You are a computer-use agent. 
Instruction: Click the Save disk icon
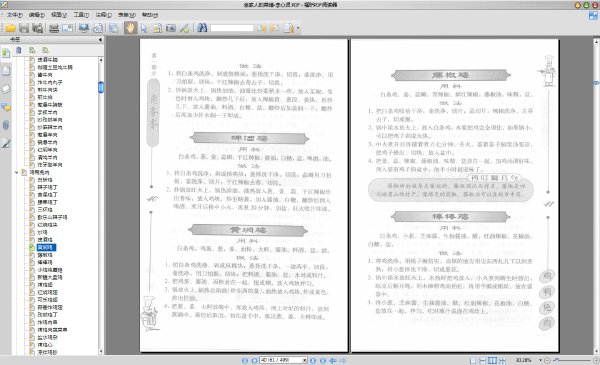click(24, 28)
